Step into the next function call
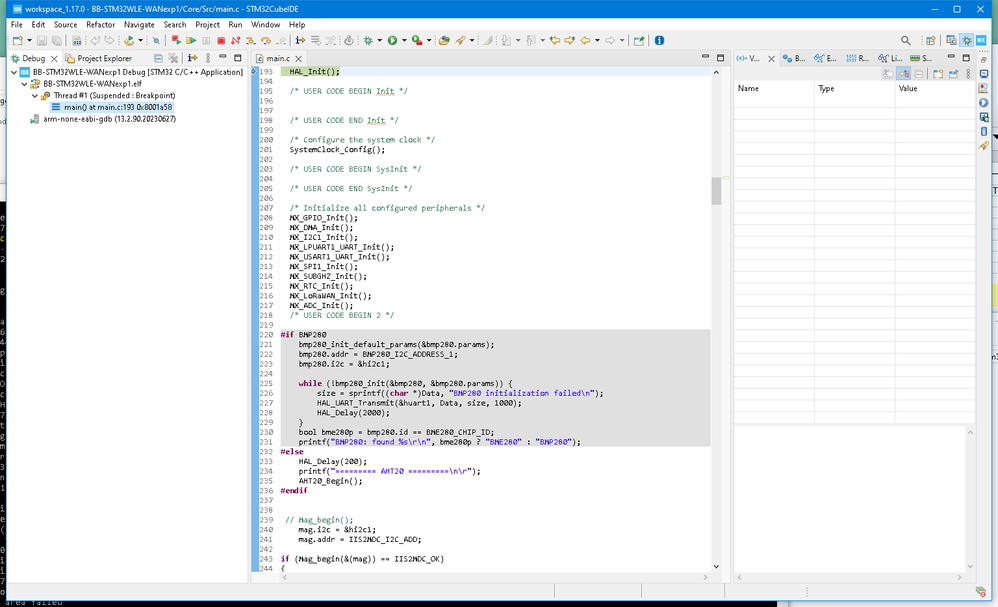 tap(249, 41)
